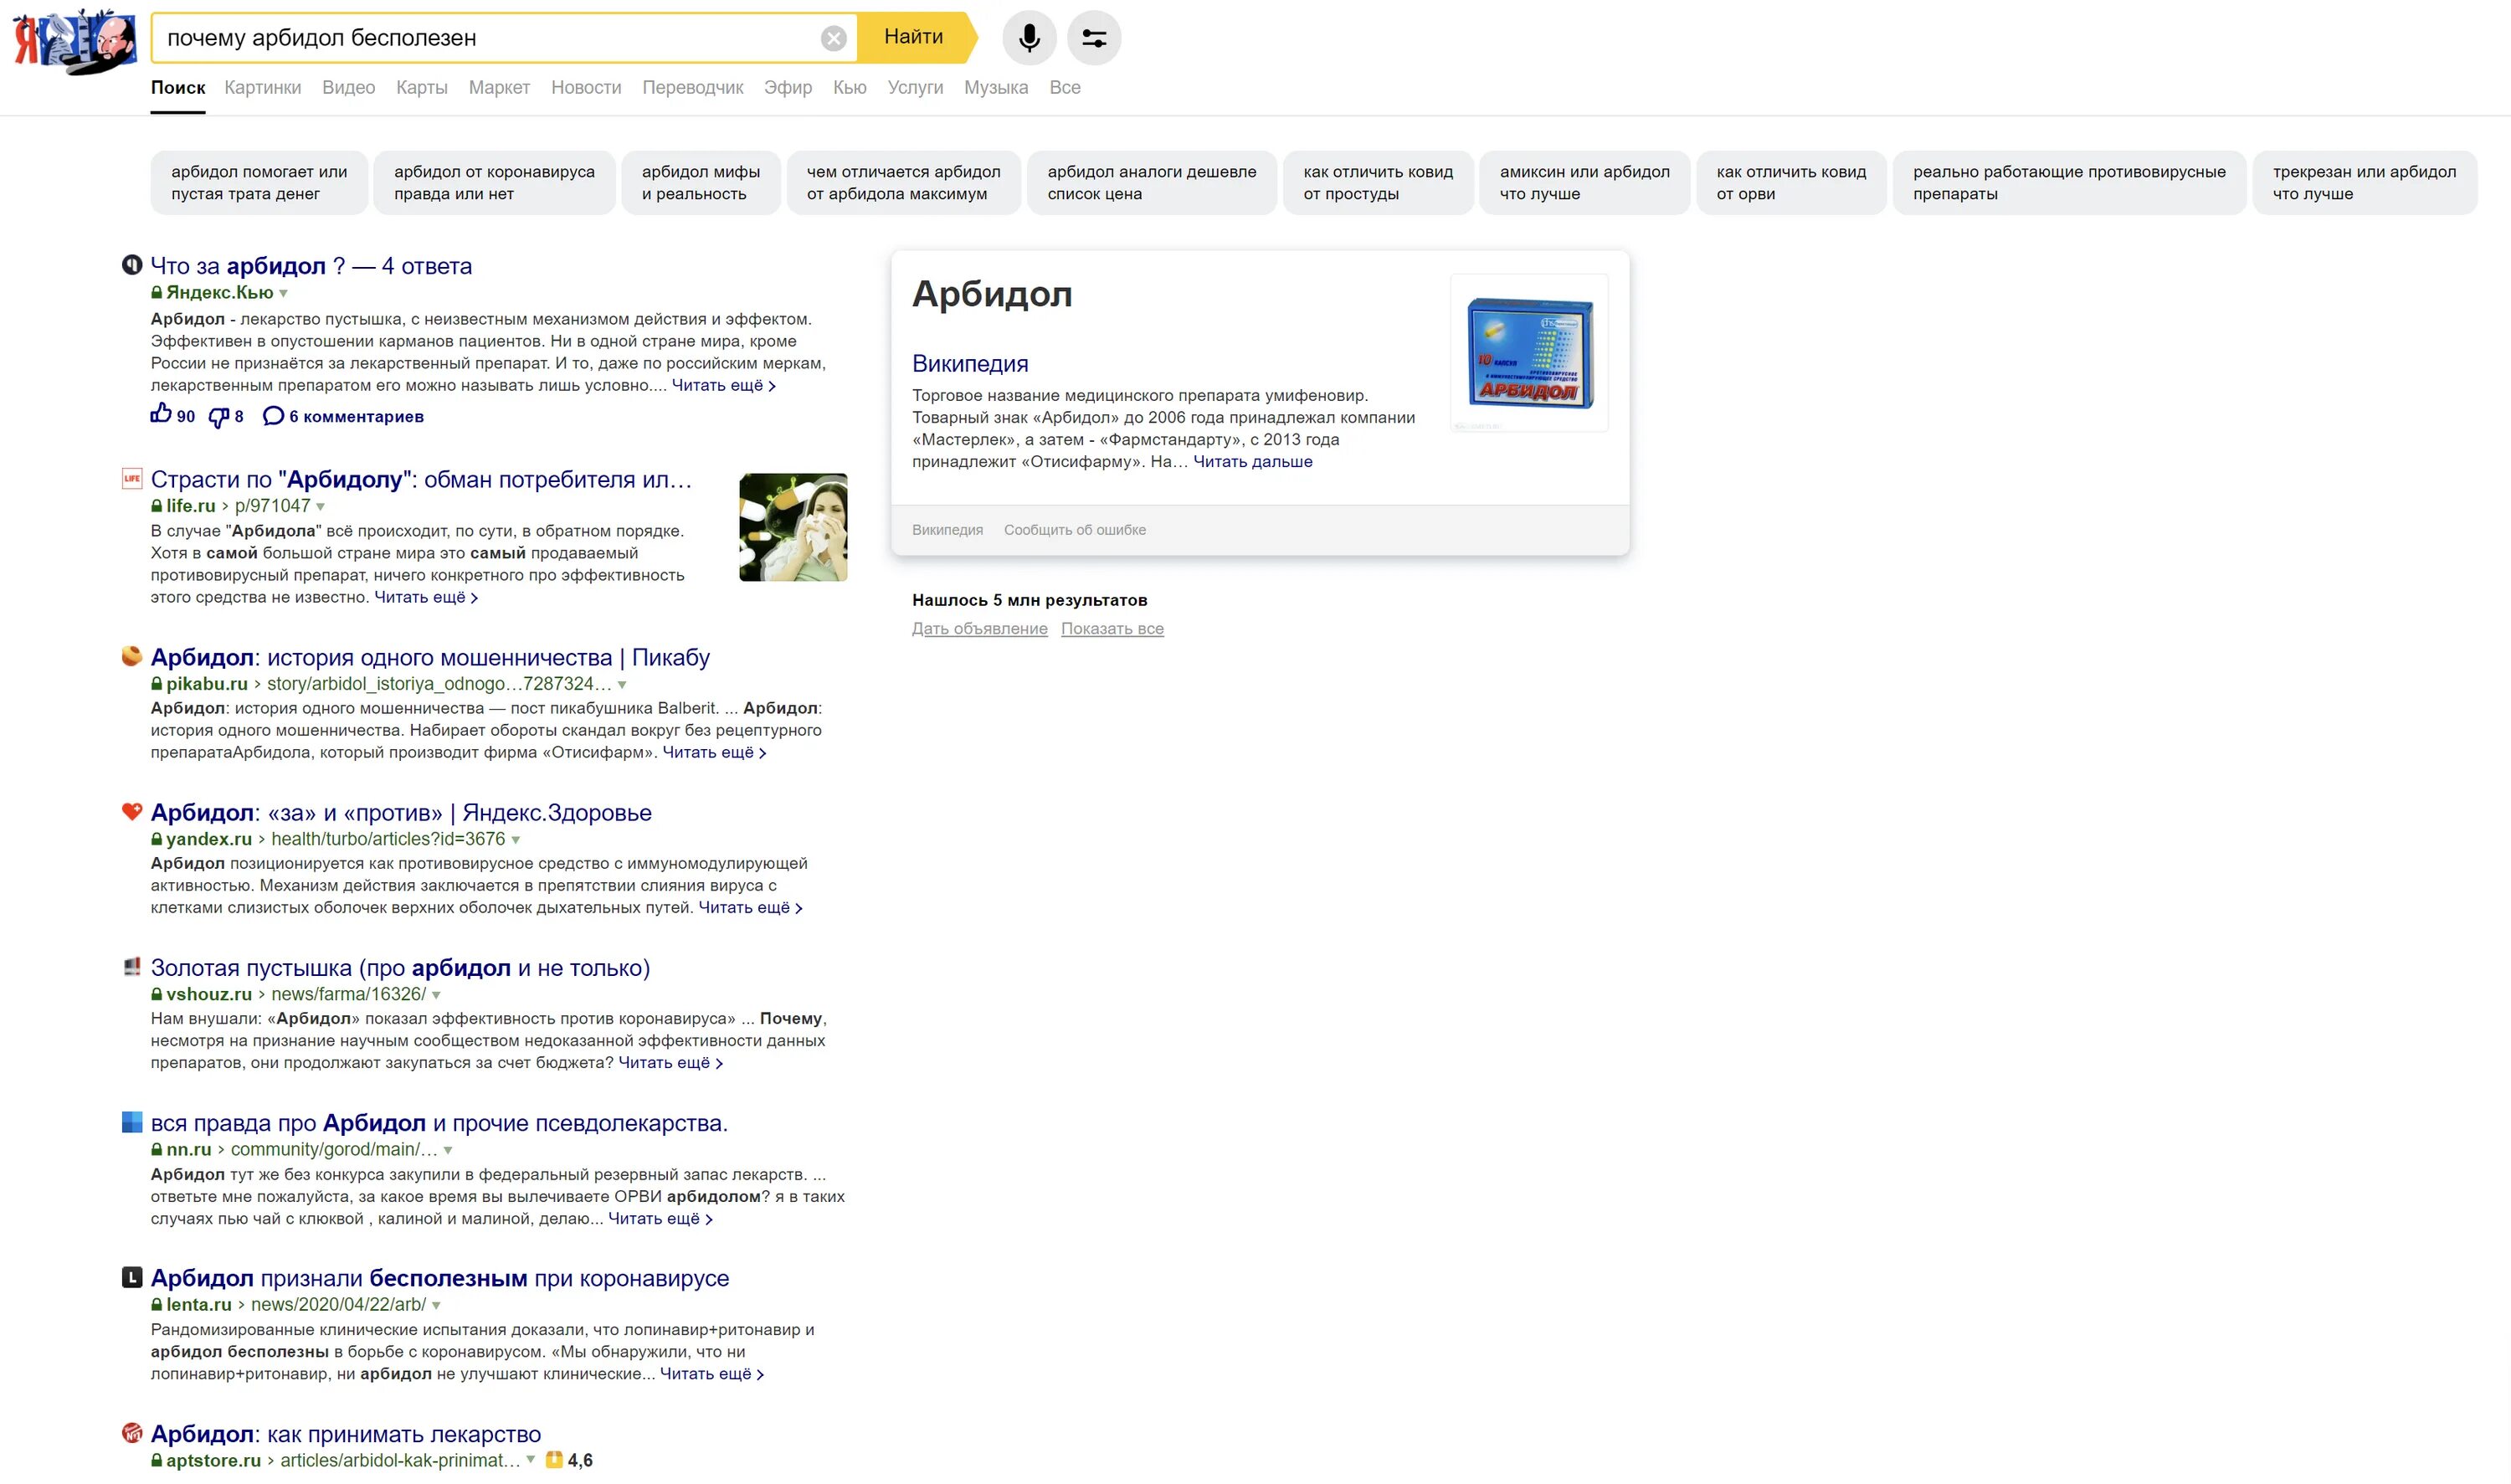Open the 6 комментариев comments icon

272,416
